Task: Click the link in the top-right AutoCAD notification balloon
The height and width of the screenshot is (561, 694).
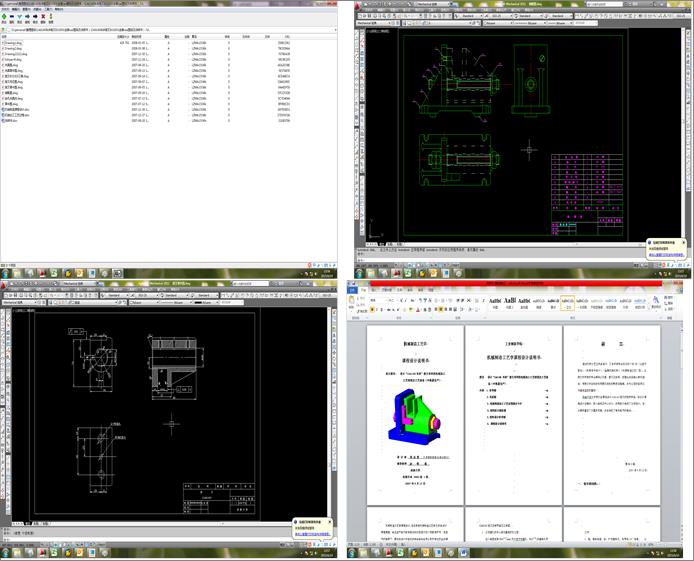Action: pos(665,255)
